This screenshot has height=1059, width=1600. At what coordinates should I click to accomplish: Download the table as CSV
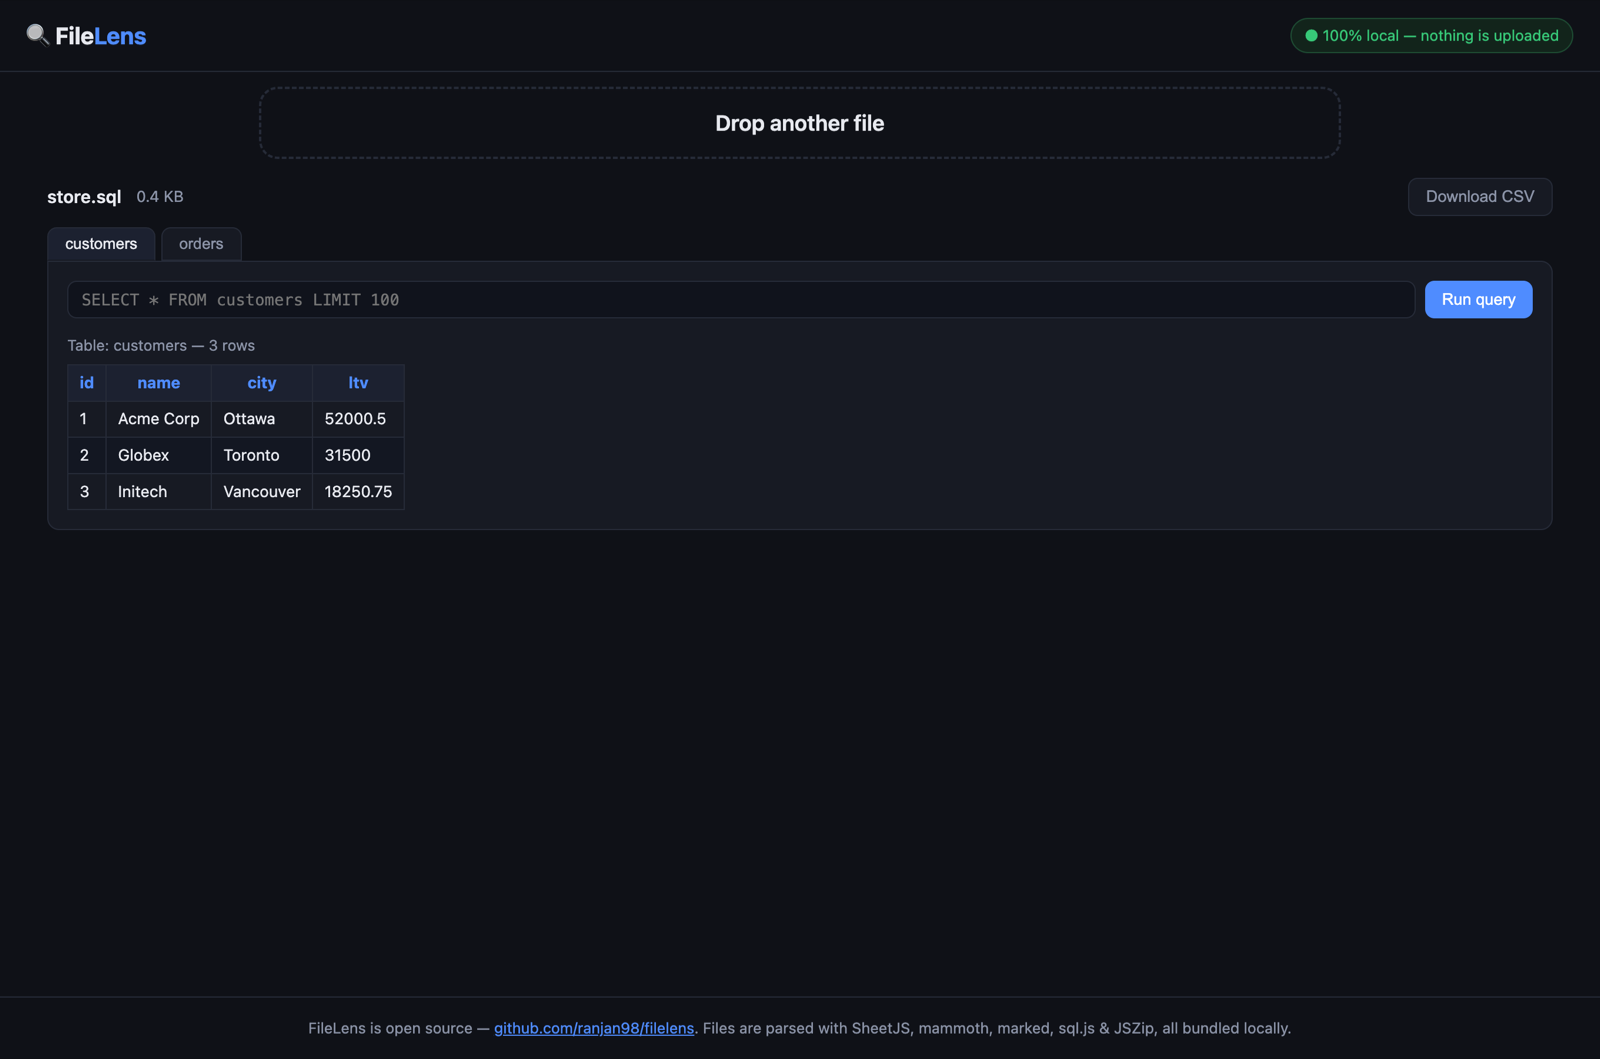[x=1479, y=197]
